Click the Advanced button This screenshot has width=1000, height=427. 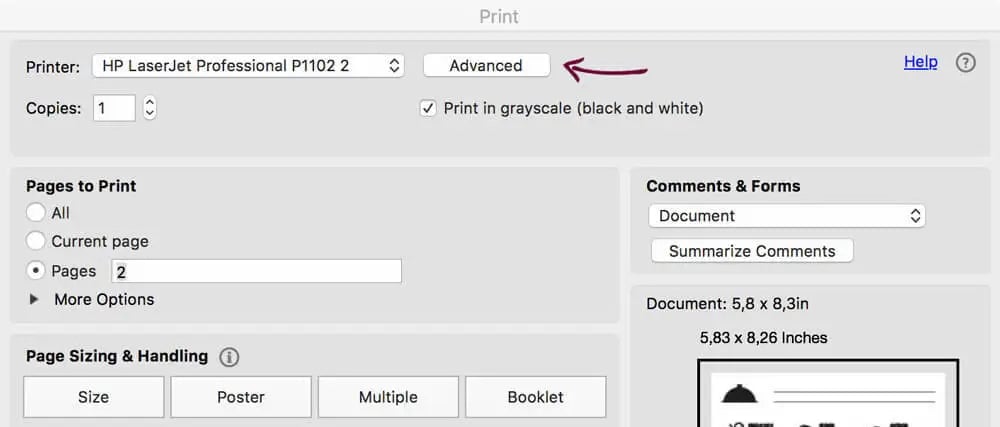tap(486, 66)
